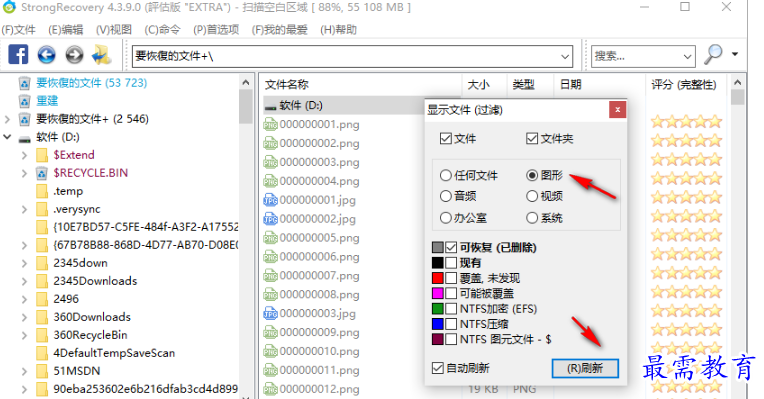
Task: Select 要恢复的文件 (53 723) in tree
Action: pyautogui.click(x=92, y=83)
